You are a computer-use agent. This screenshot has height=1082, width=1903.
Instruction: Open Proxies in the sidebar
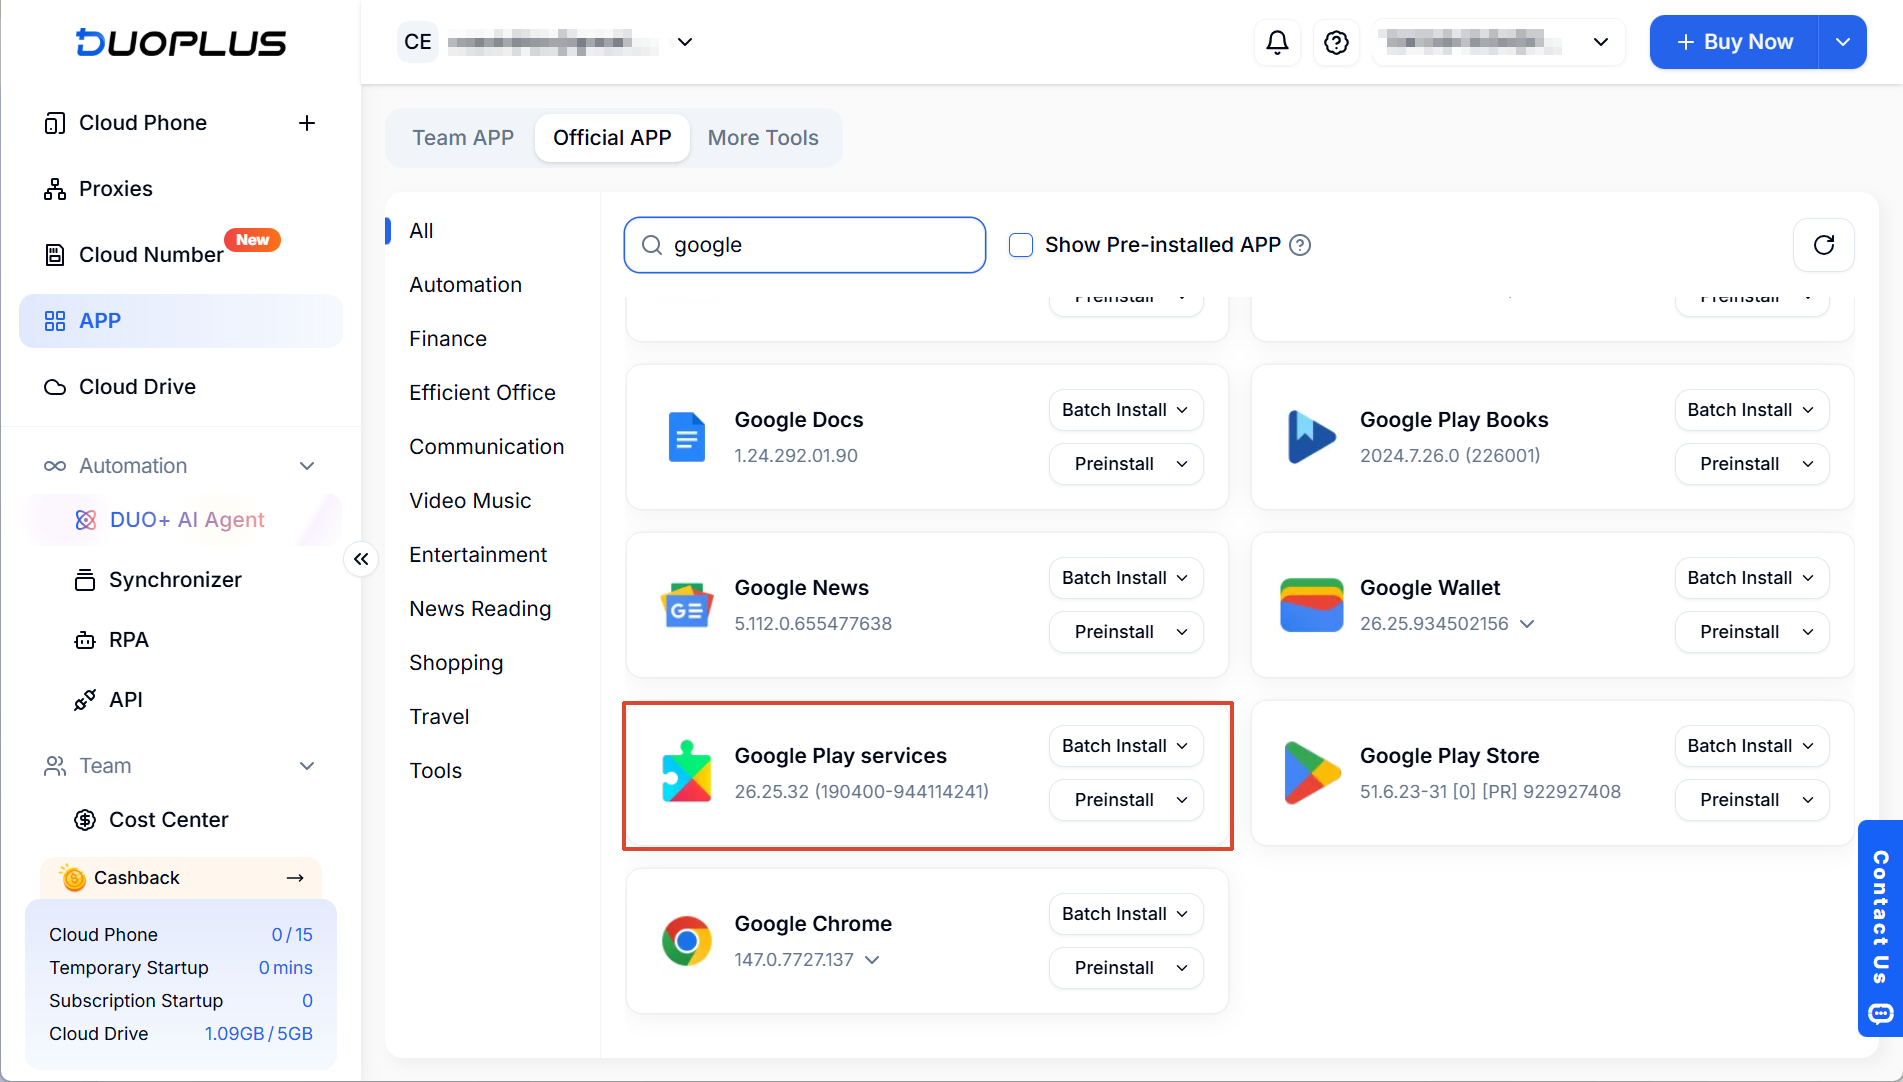point(180,189)
